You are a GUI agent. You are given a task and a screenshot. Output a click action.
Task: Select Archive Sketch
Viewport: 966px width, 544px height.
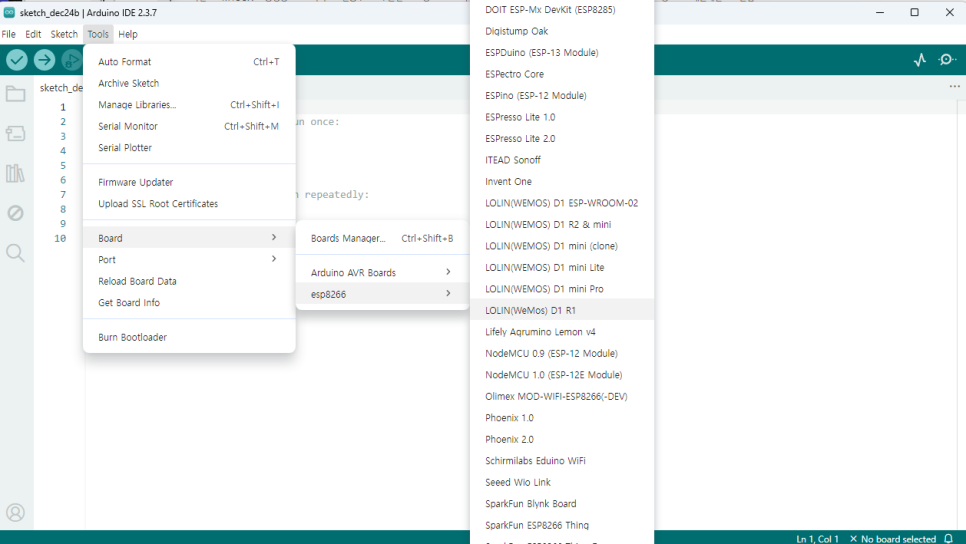pyautogui.click(x=189, y=83)
